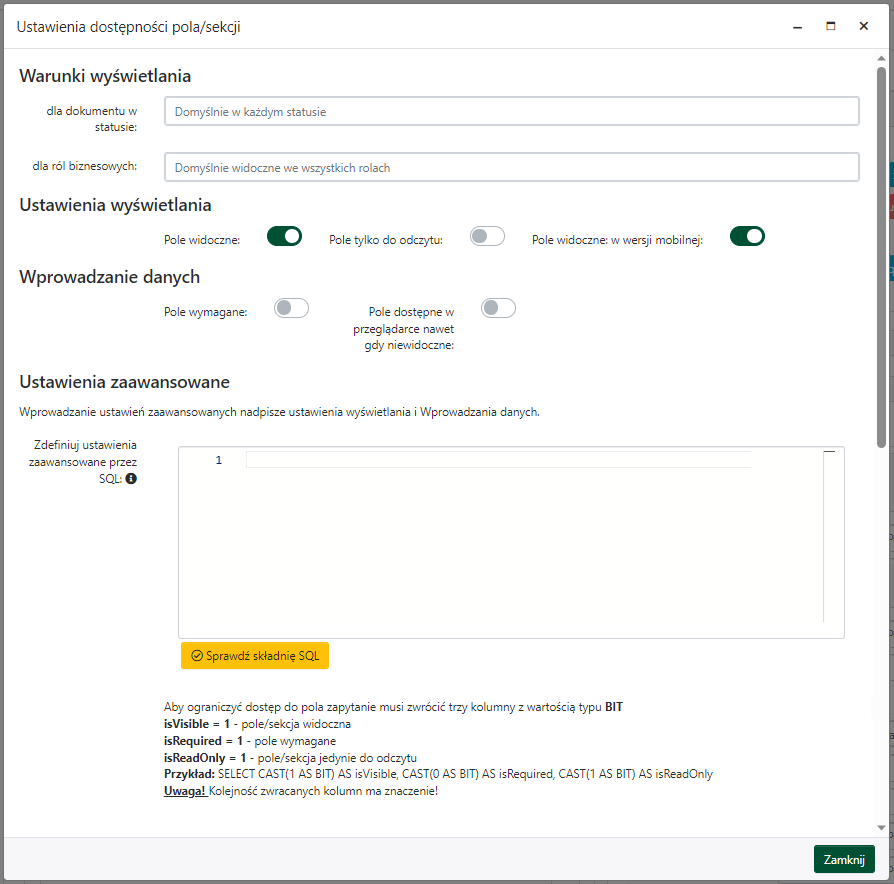The height and width of the screenshot is (884, 894).
Task: Click the Pole wymagane label
Action: click(205, 312)
